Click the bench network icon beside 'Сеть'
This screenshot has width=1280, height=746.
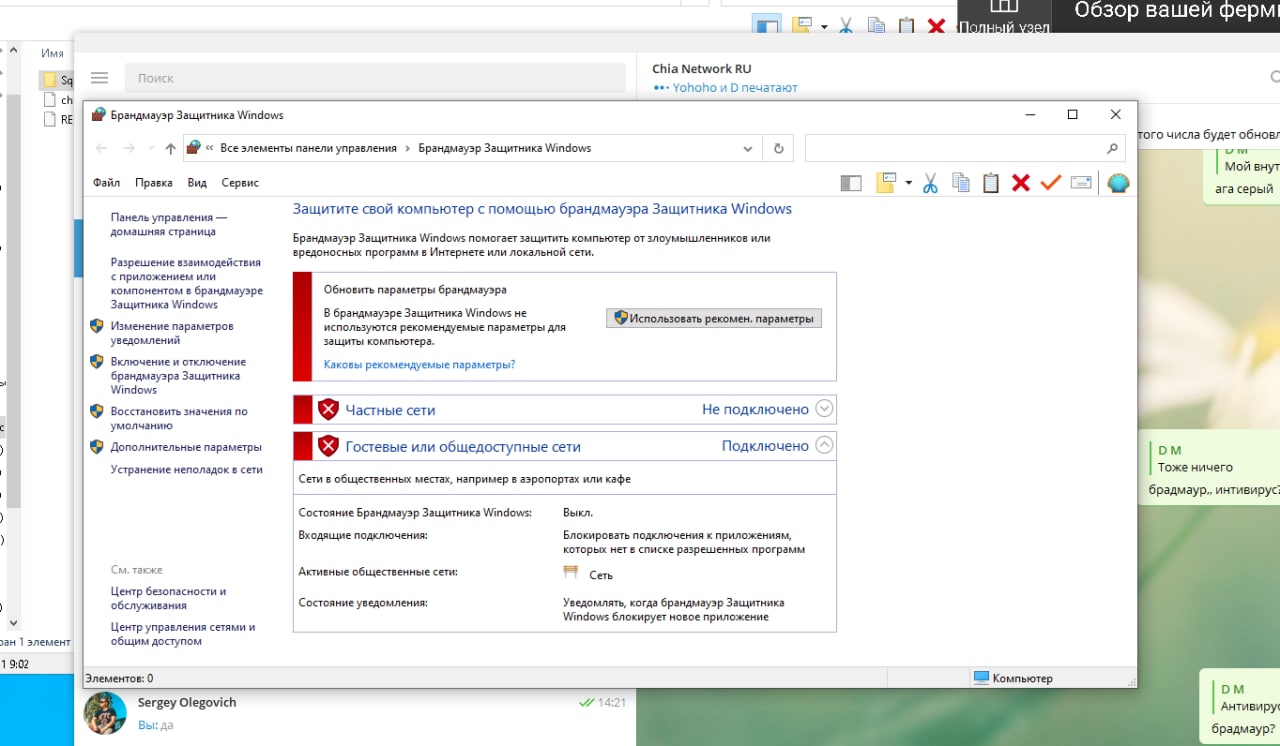571,573
